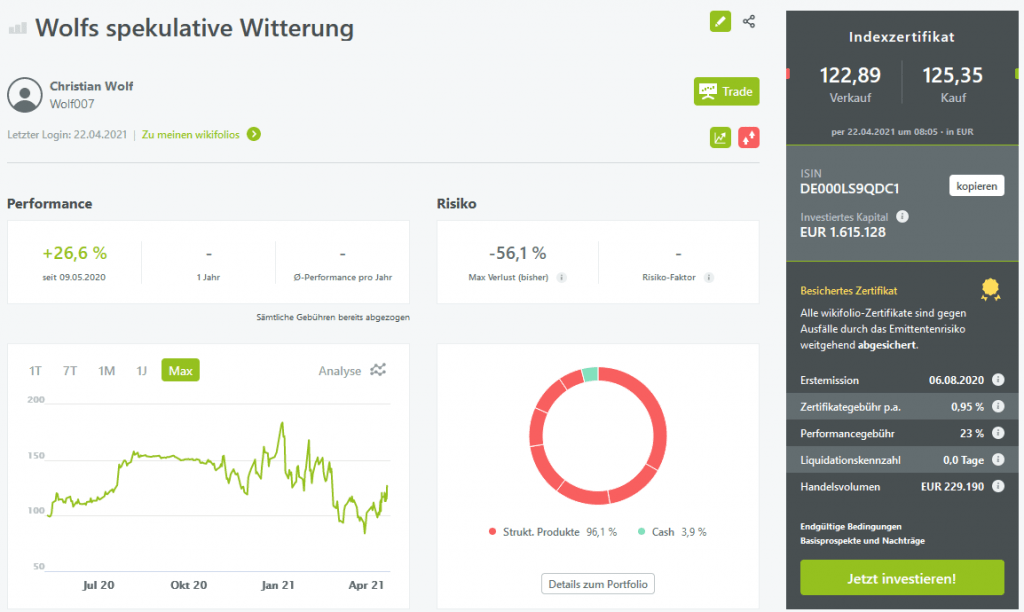Open info icon beside Investiertes Kapital
1024x612 pixels.
[902, 216]
